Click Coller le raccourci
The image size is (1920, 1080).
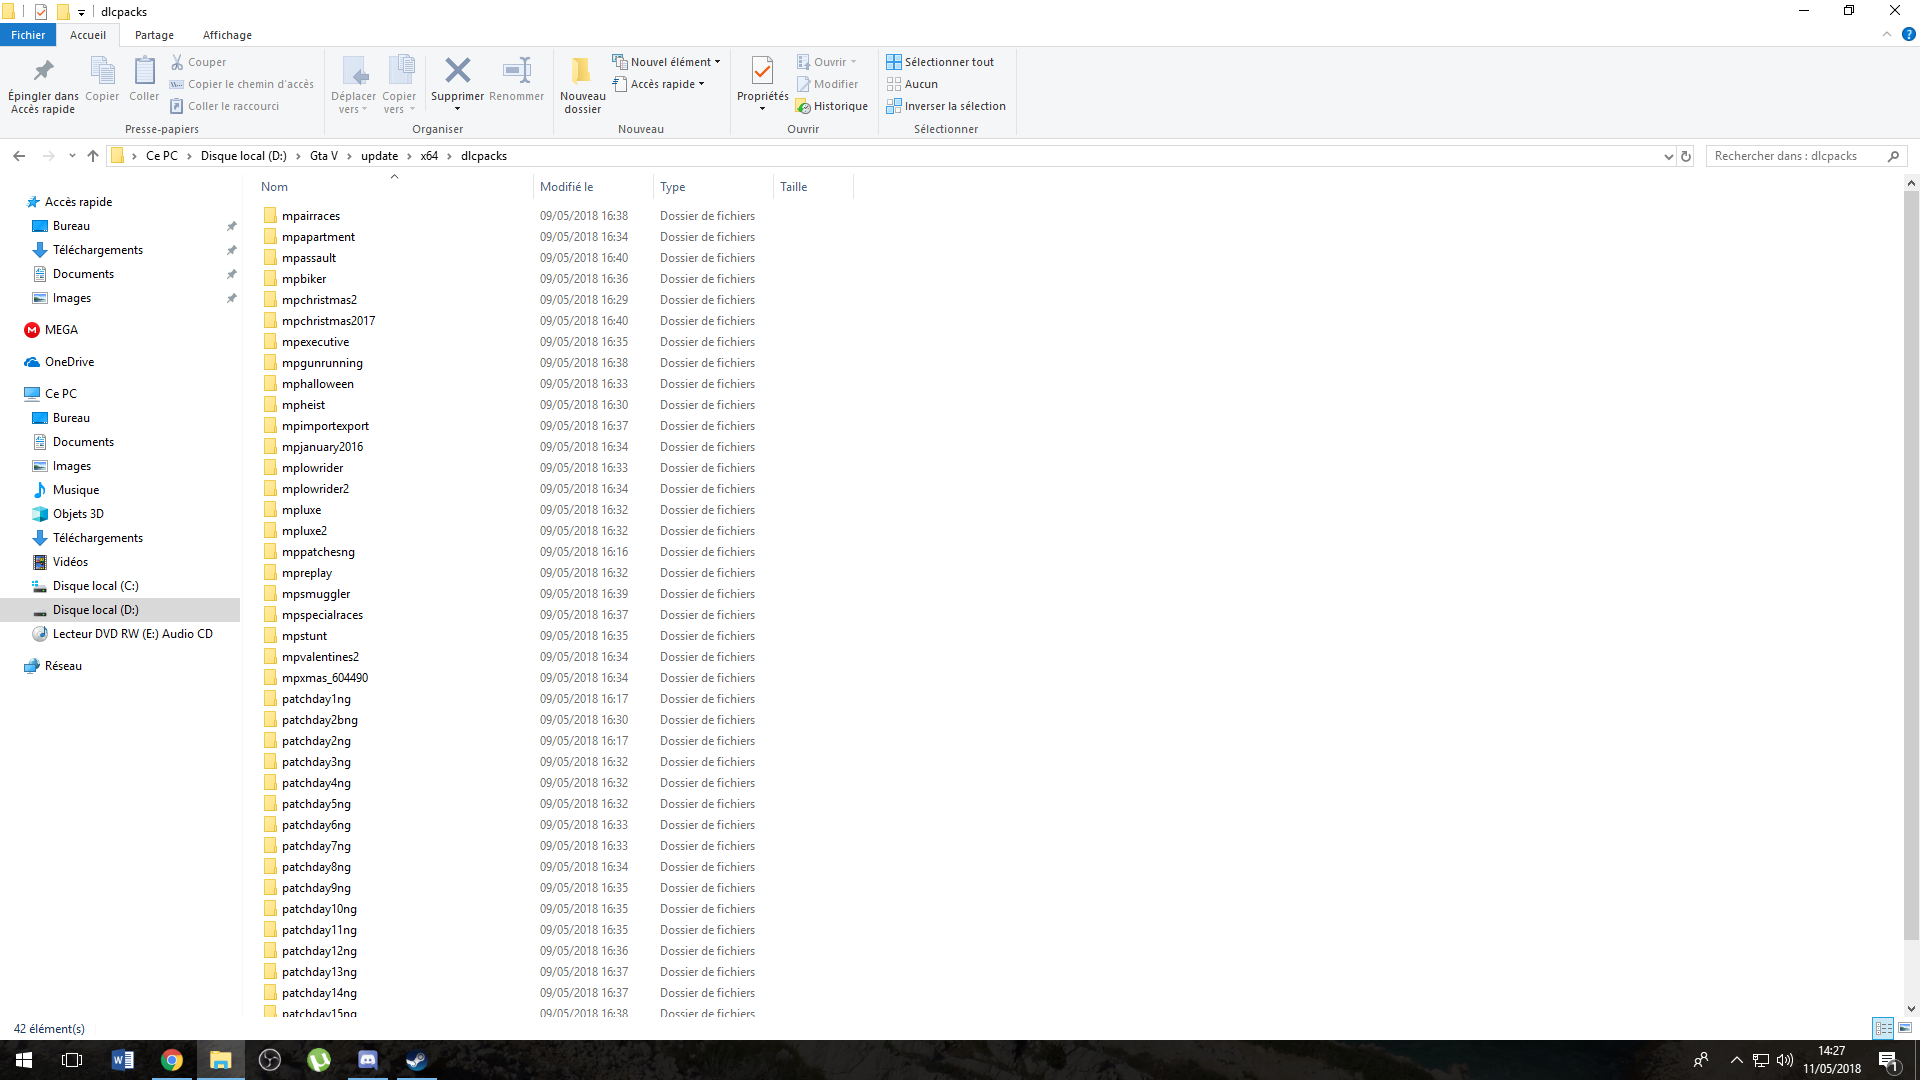click(x=224, y=106)
